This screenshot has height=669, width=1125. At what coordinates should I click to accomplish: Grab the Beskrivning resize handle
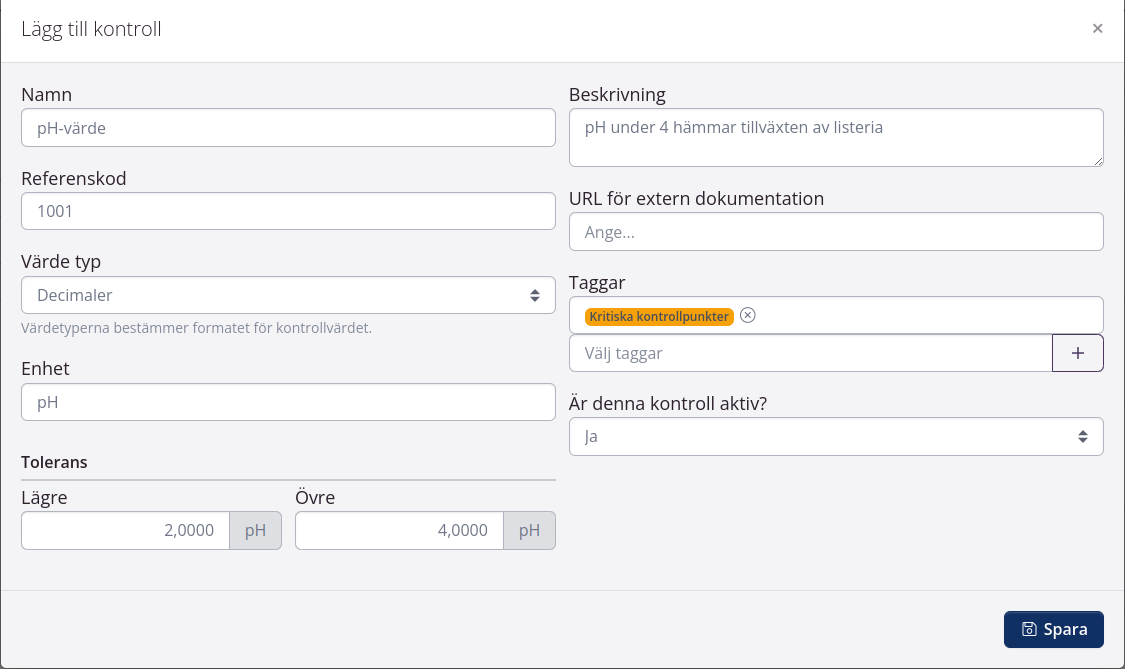pyautogui.click(x=1098, y=162)
